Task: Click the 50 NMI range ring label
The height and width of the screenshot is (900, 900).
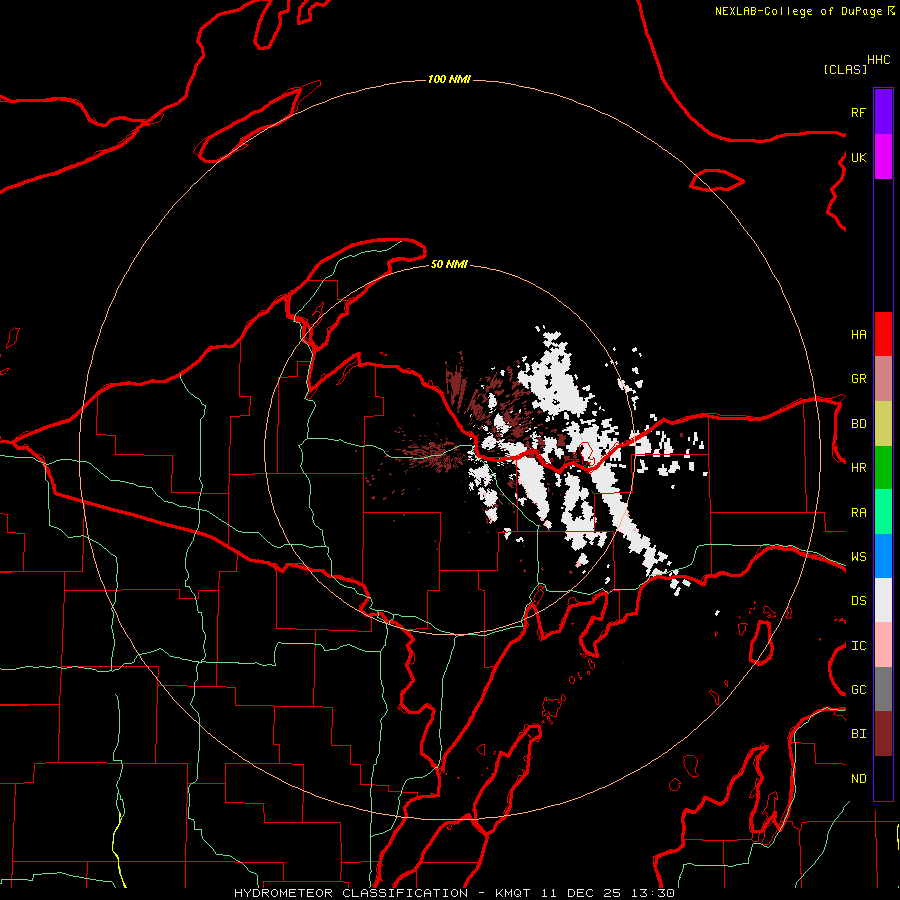Action: point(449,264)
